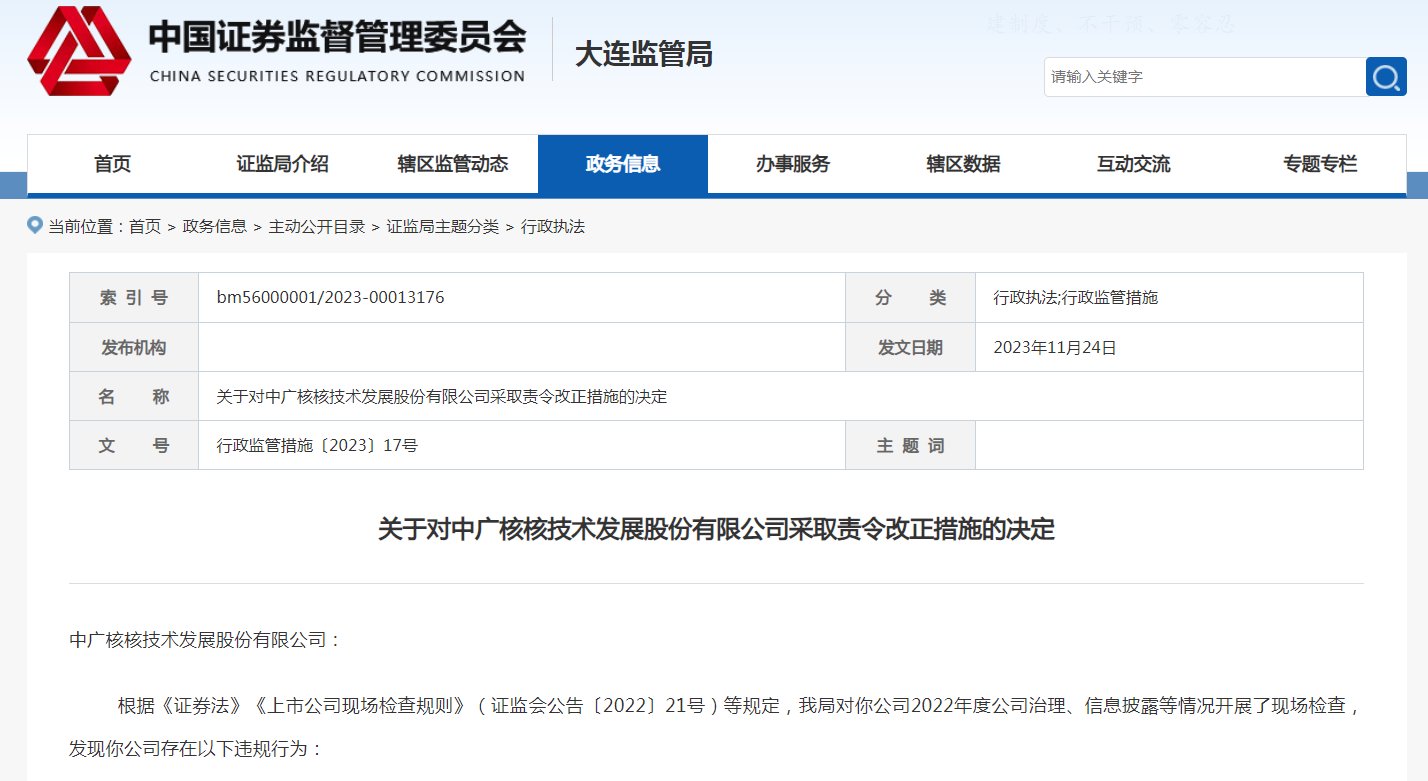Open the 办事服务 navigation tab
1428x781 pixels.
click(x=793, y=164)
